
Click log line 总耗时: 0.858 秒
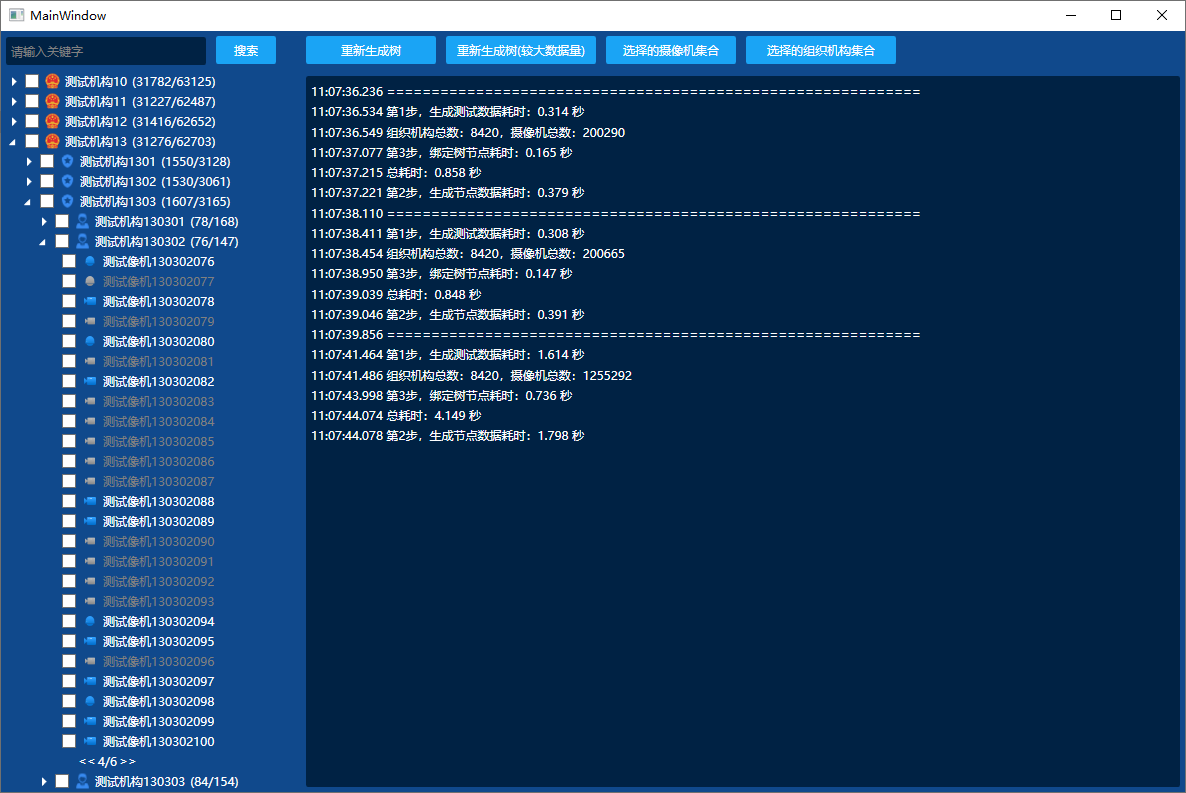coord(396,173)
